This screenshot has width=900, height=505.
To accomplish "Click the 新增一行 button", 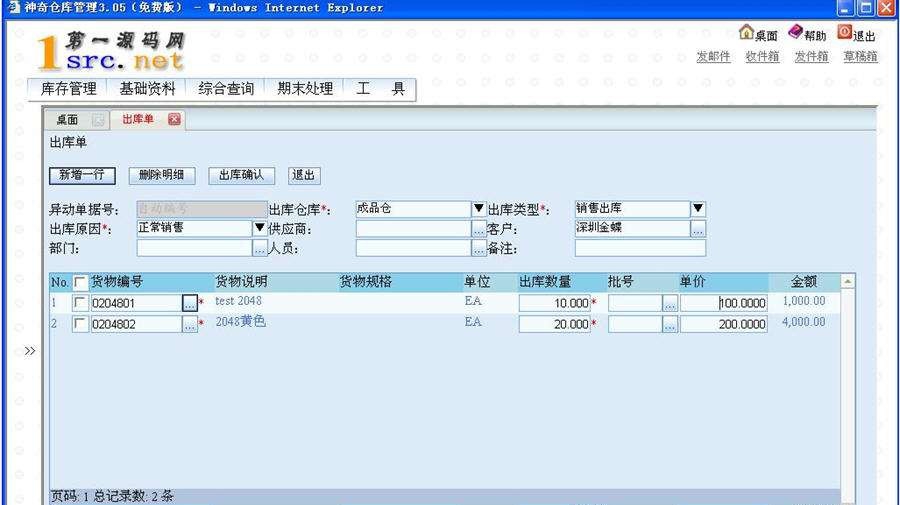I will coord(82,175).
